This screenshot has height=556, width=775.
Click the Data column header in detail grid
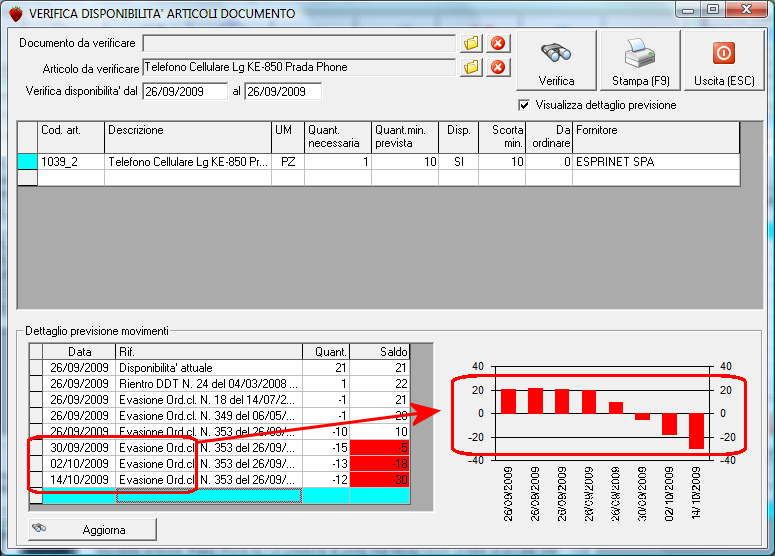[x=79, y=351]
